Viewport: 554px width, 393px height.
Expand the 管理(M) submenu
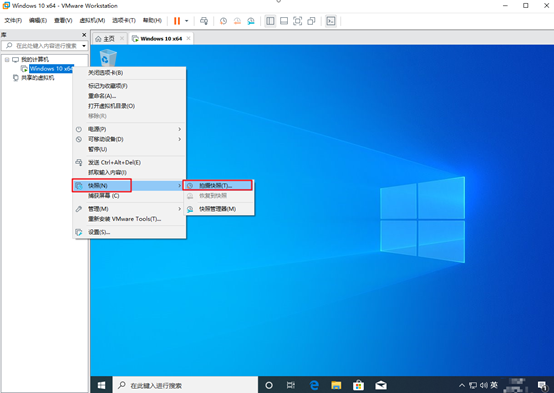coord(129,209)
